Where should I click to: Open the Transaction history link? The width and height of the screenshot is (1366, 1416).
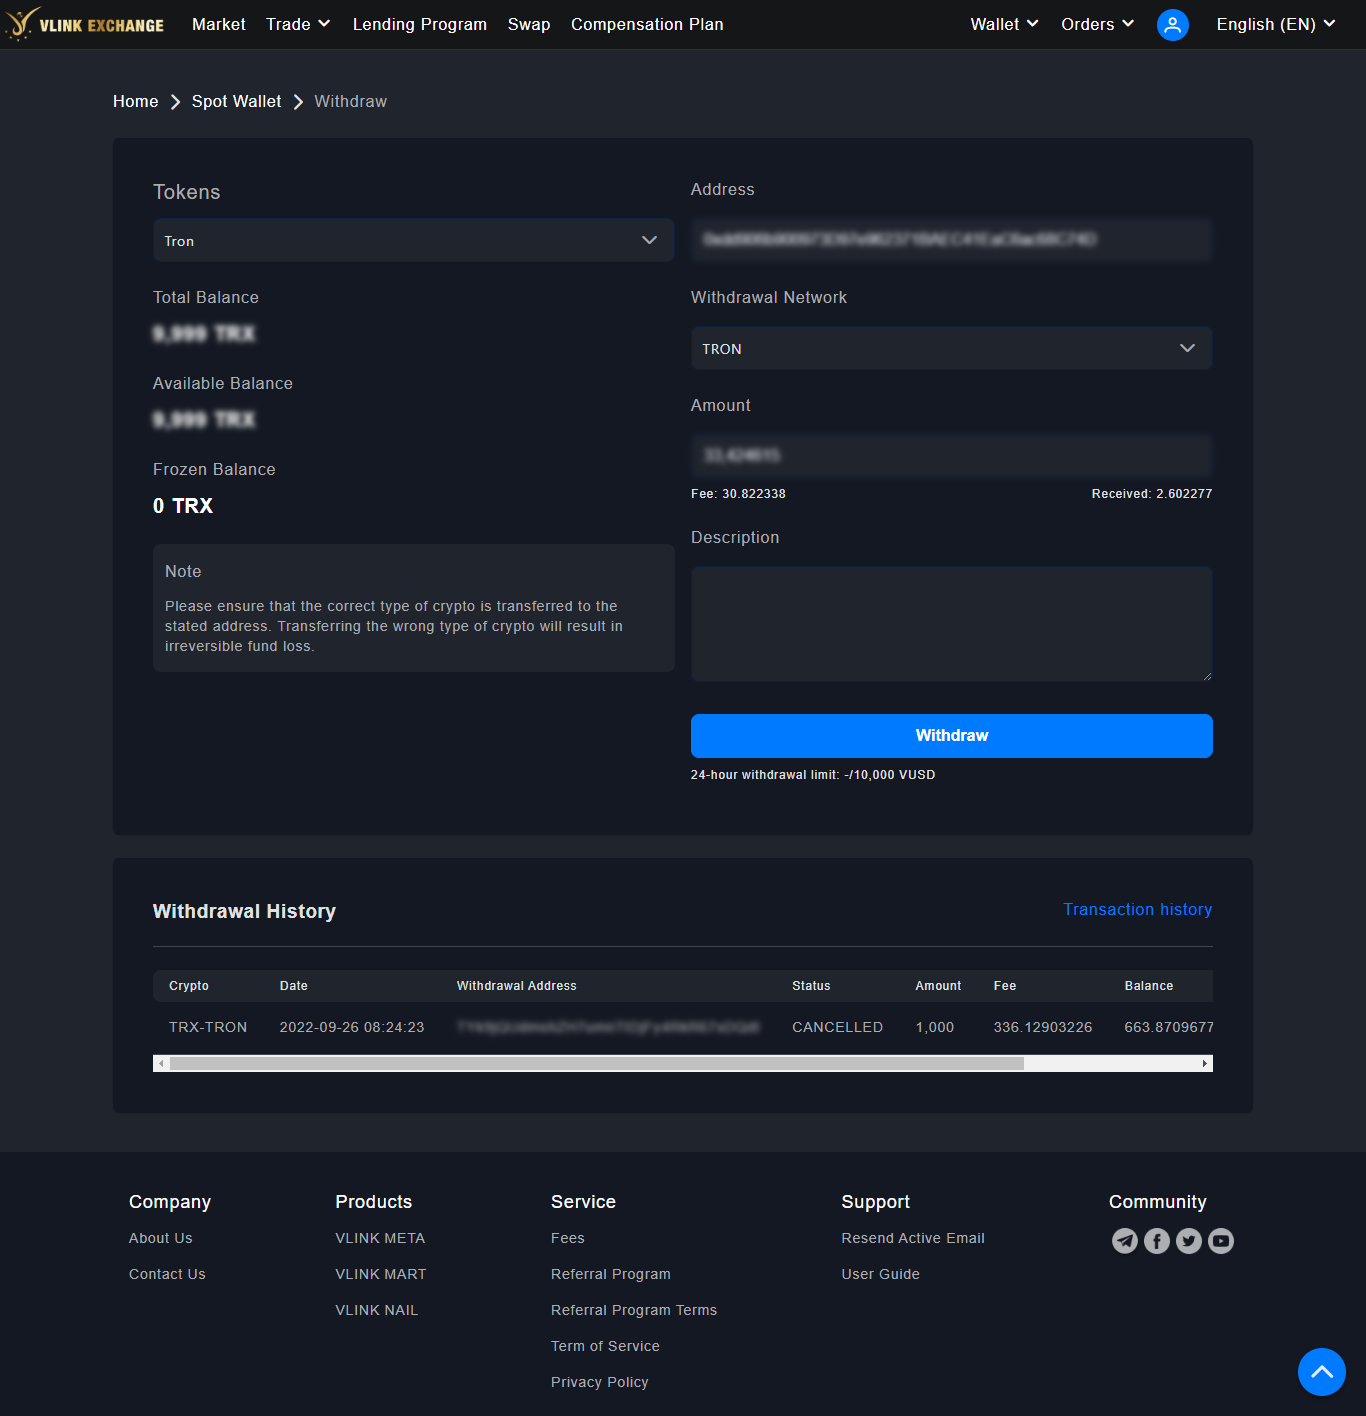(x=1137, y=909)
